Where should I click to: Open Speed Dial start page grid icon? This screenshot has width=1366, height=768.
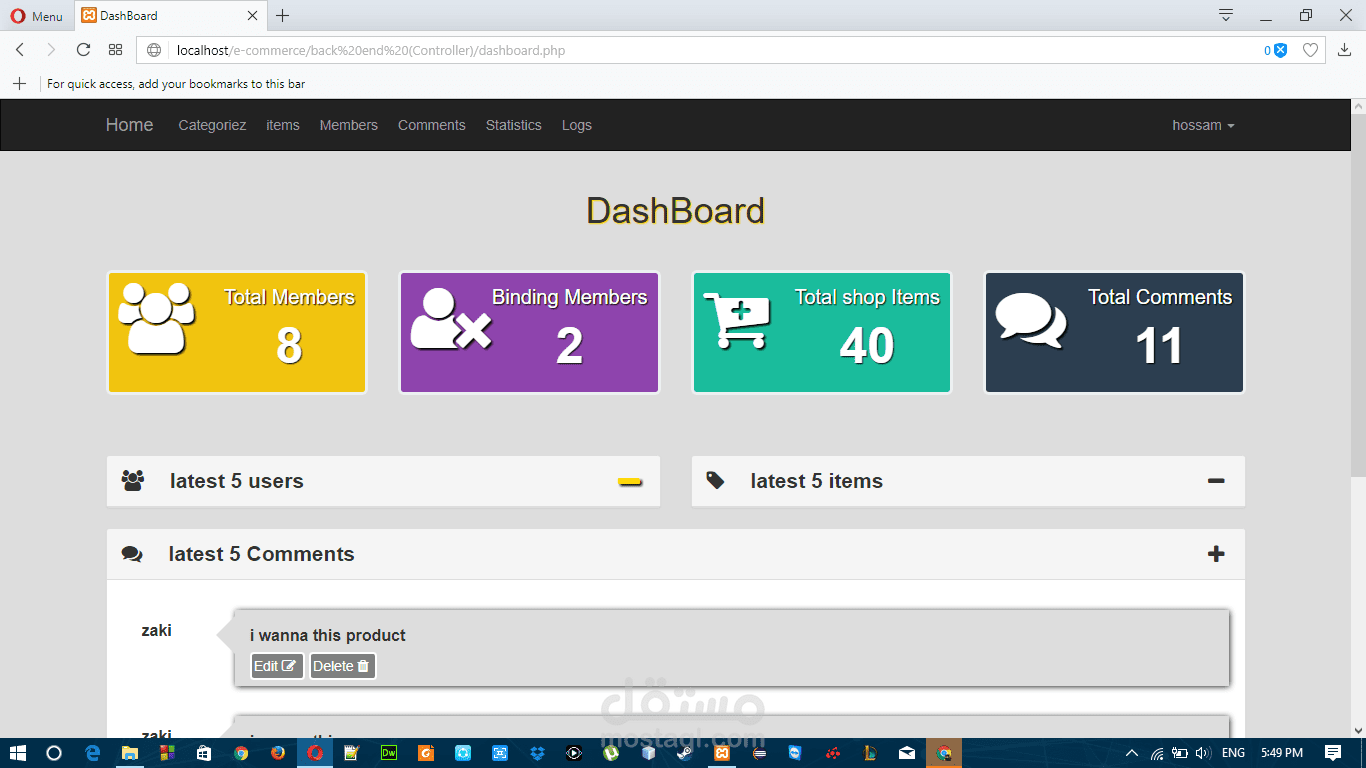[x=116, y=50]
